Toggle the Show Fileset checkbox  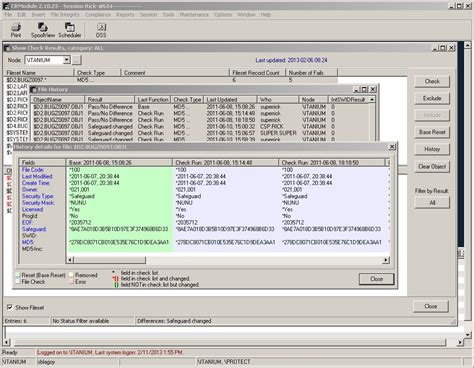tap(10, 307)
